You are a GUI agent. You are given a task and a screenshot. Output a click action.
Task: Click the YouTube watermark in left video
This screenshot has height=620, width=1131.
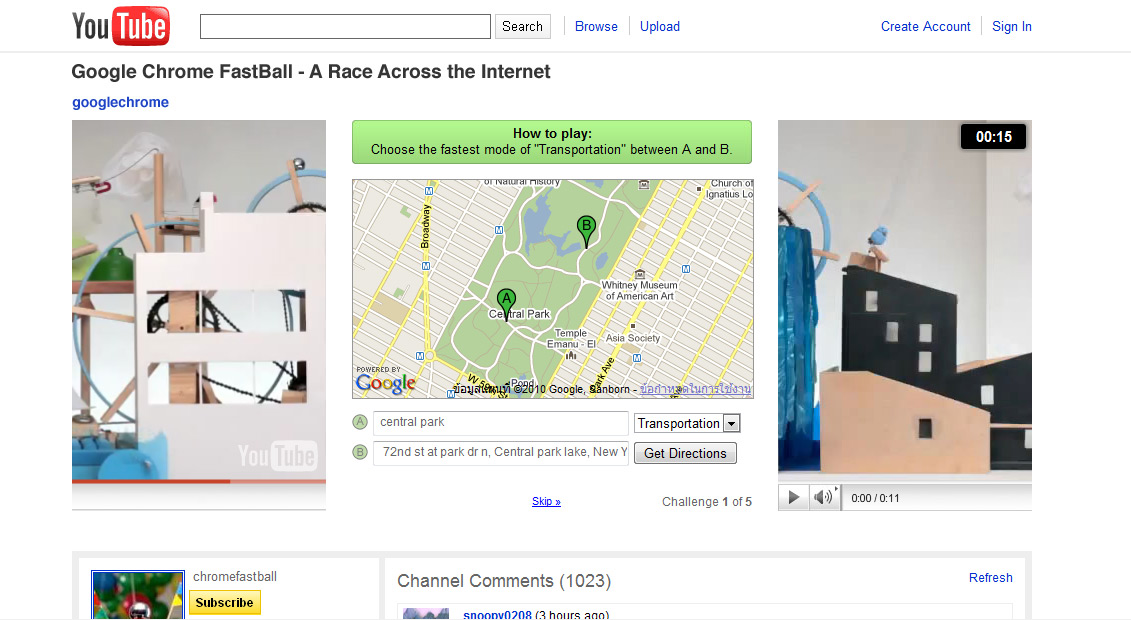coord(277,456)
